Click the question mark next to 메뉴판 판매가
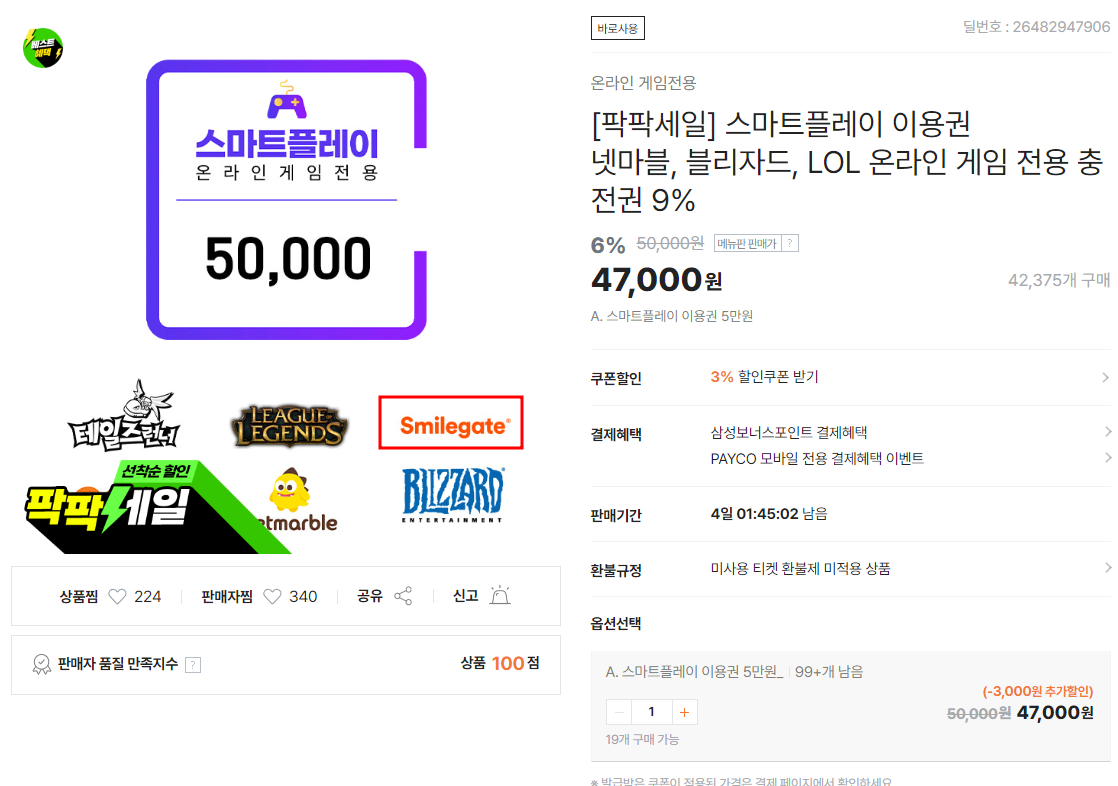The height and width of the screenshot is (786, 1118). coord(790,243)
